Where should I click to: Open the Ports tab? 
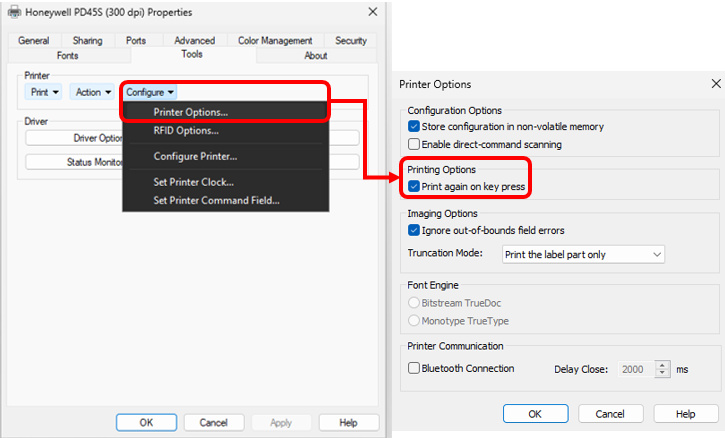tap(136, 41)
